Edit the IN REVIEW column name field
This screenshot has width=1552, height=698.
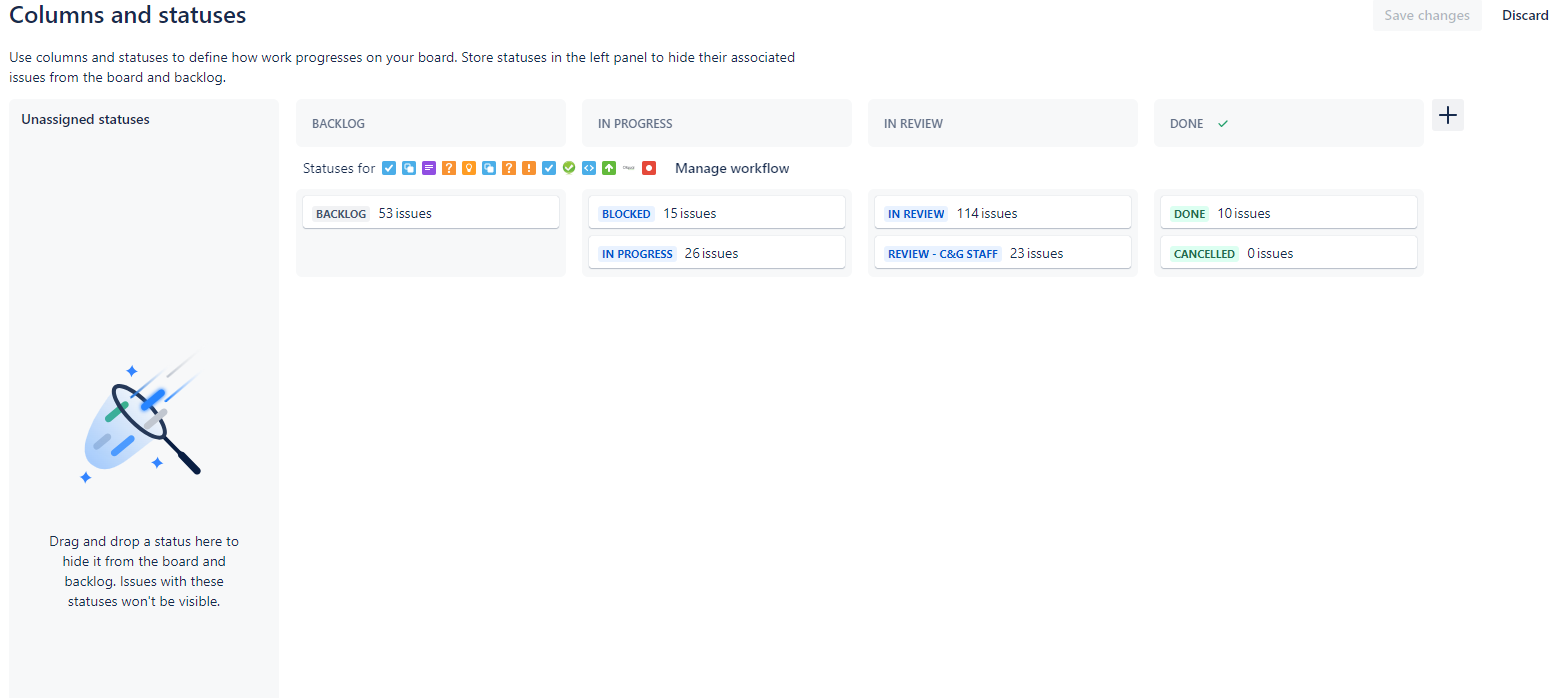(1003, 123)
